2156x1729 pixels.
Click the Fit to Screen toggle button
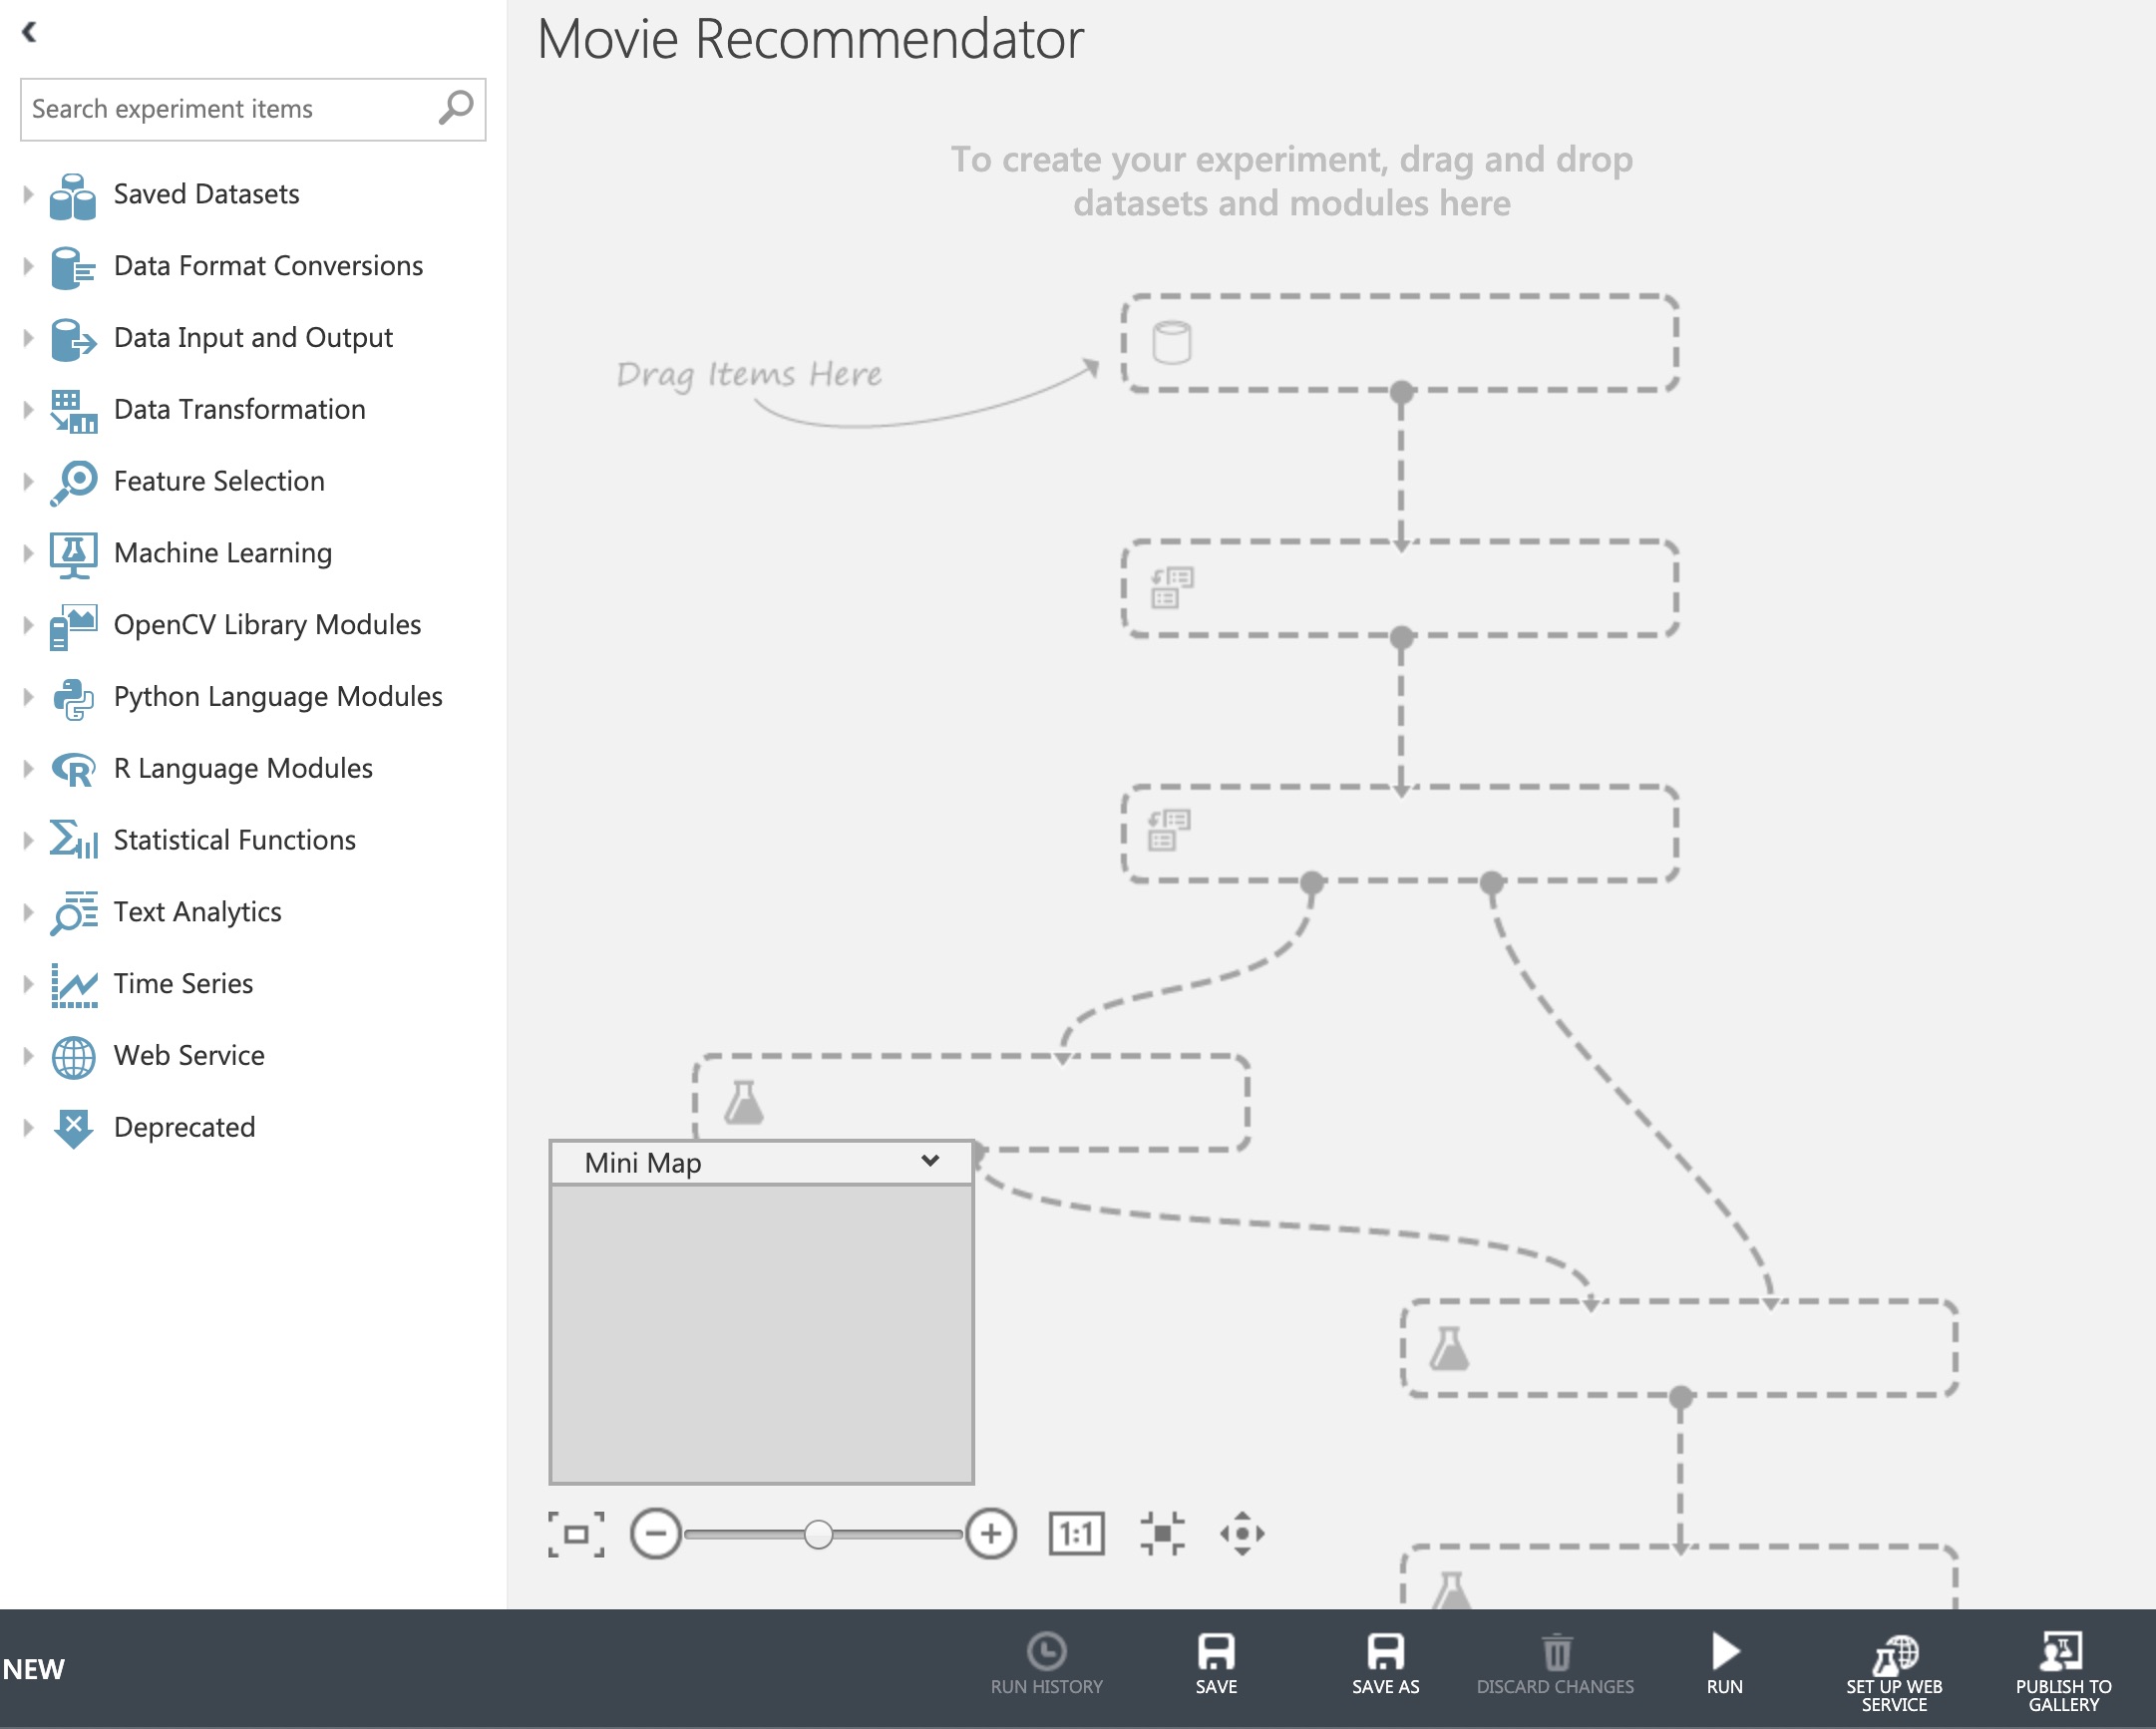(x=577, y=1532)
